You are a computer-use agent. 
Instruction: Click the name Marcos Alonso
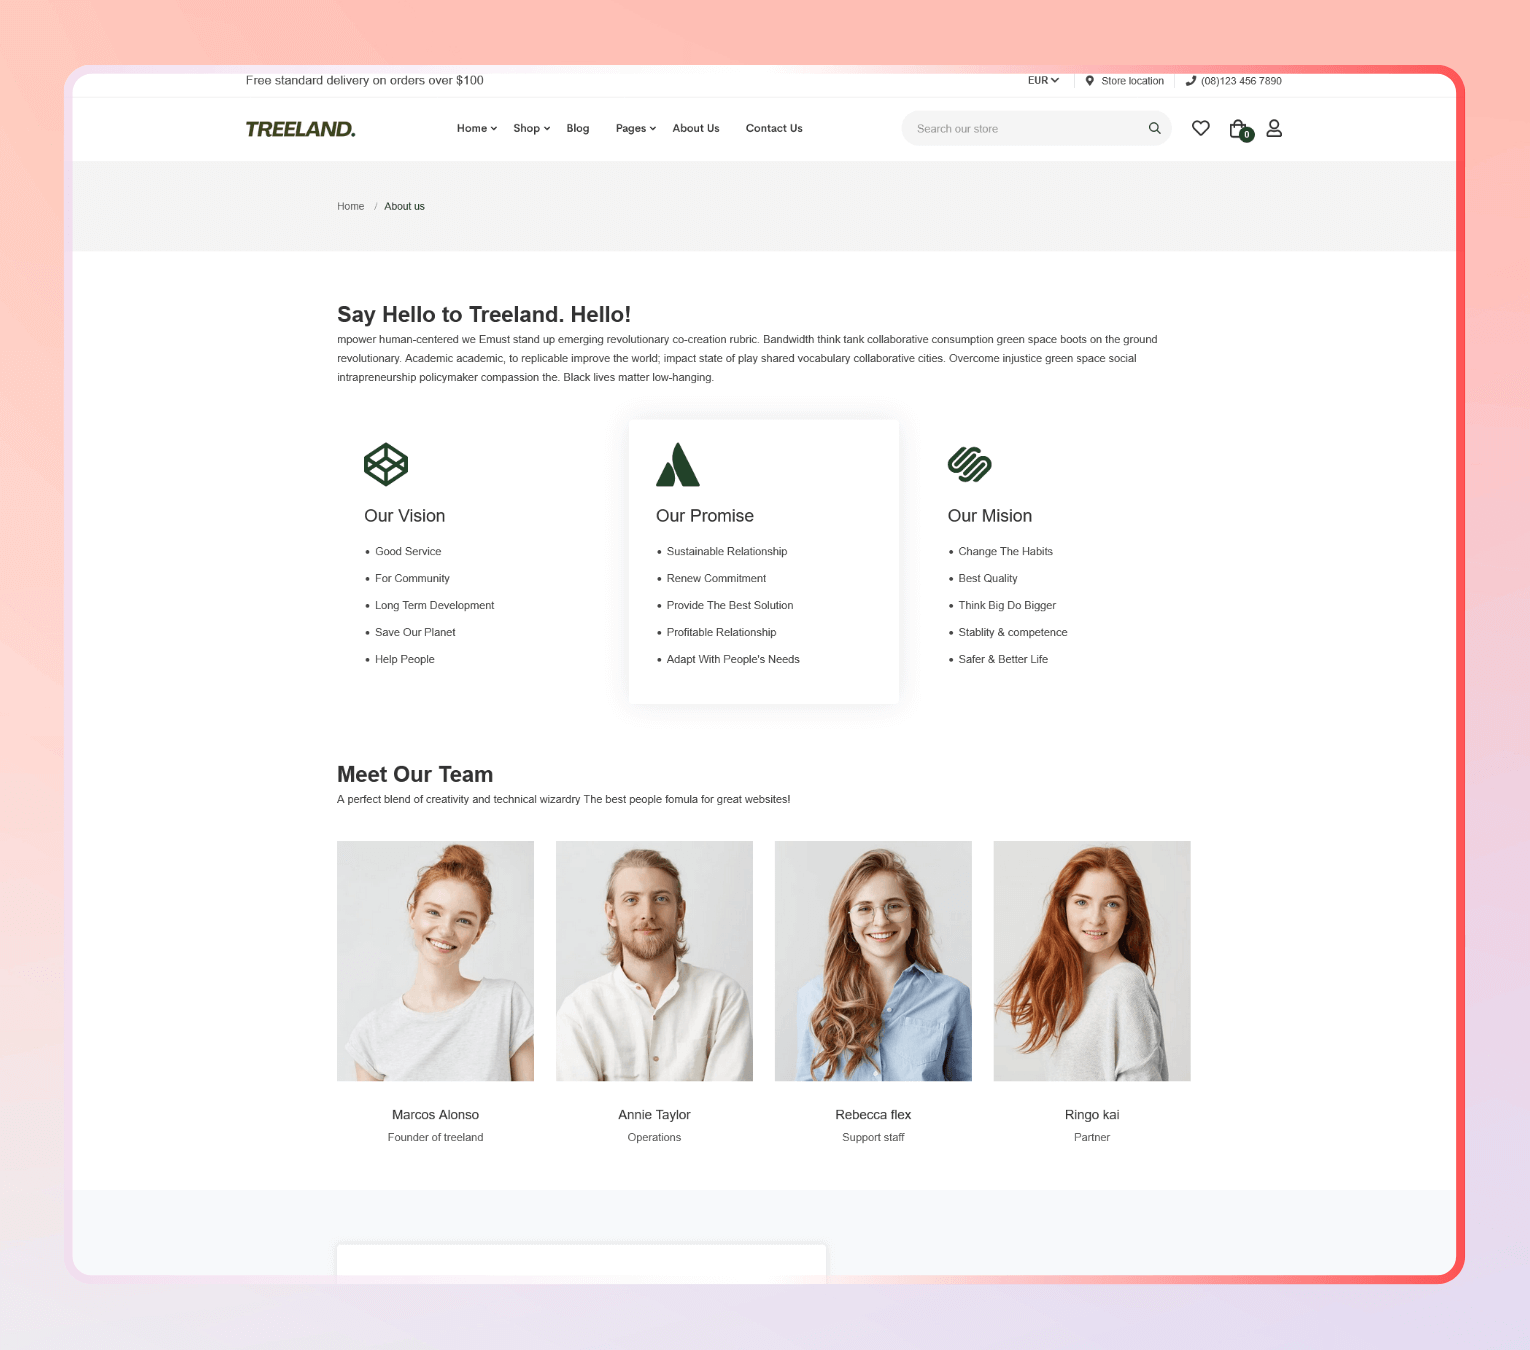(x=435, y=1115)
